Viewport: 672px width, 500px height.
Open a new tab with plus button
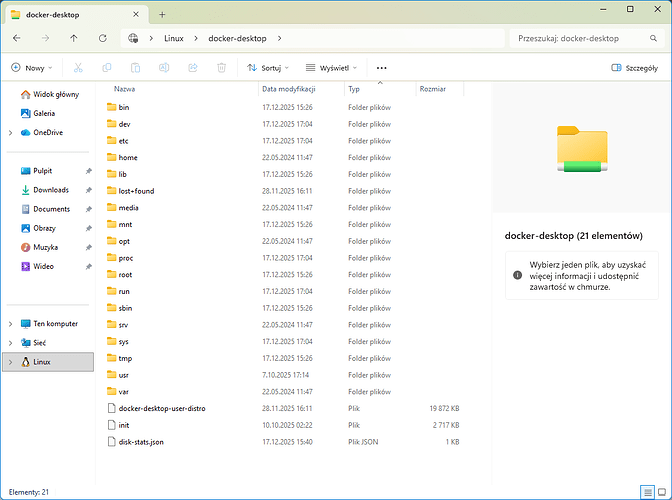point(162,14)
